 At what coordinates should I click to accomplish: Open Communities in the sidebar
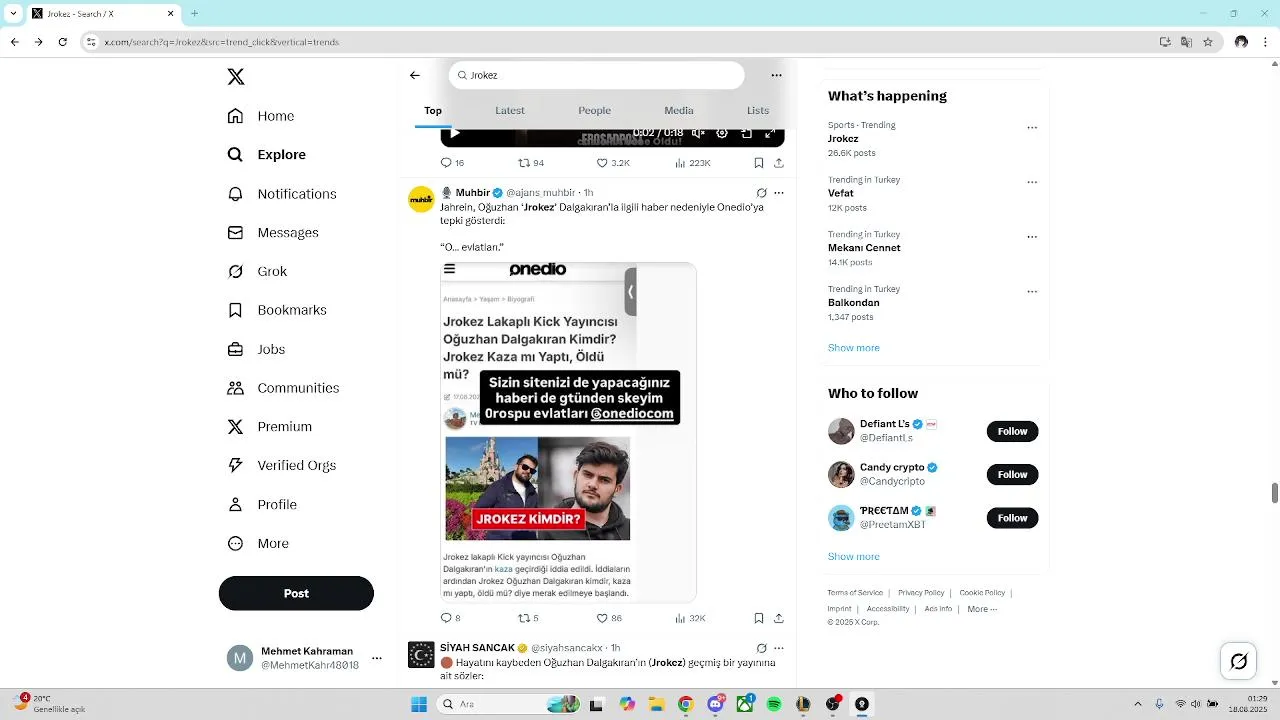[x=283, y=388]
